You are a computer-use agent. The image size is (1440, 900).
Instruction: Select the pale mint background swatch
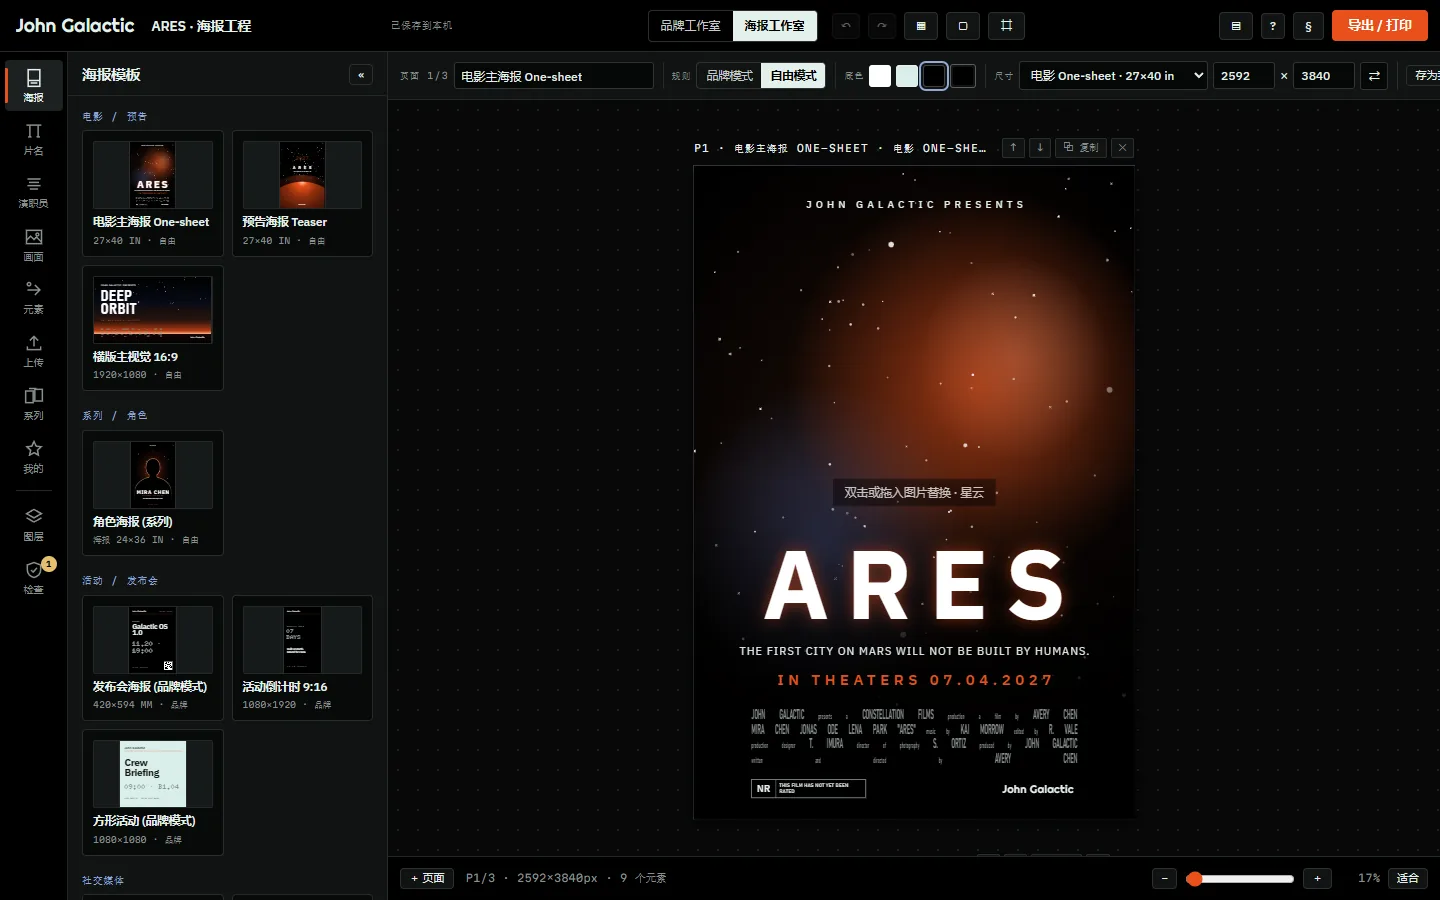point(907,76)
